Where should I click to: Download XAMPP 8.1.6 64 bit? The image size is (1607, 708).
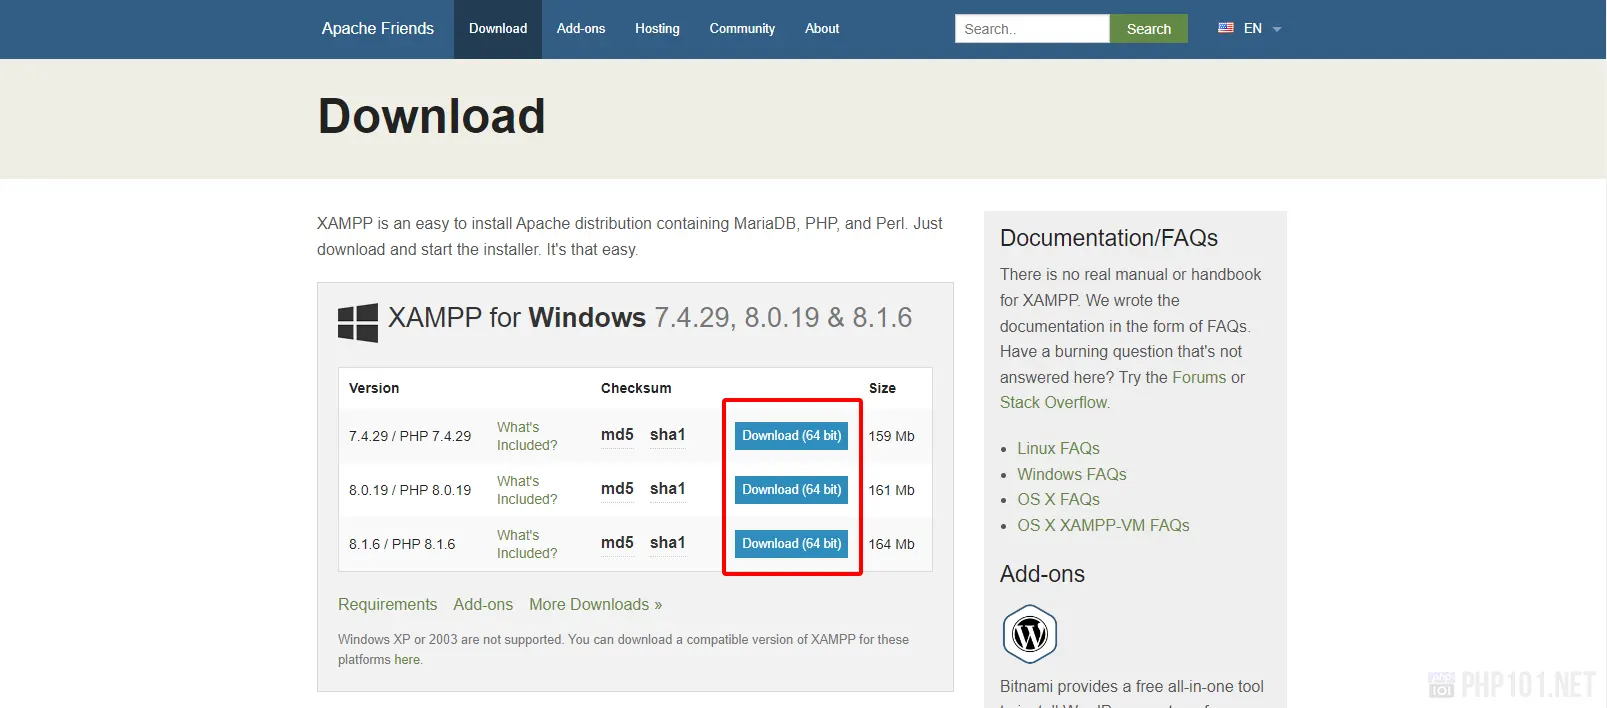tap(791, 544)
